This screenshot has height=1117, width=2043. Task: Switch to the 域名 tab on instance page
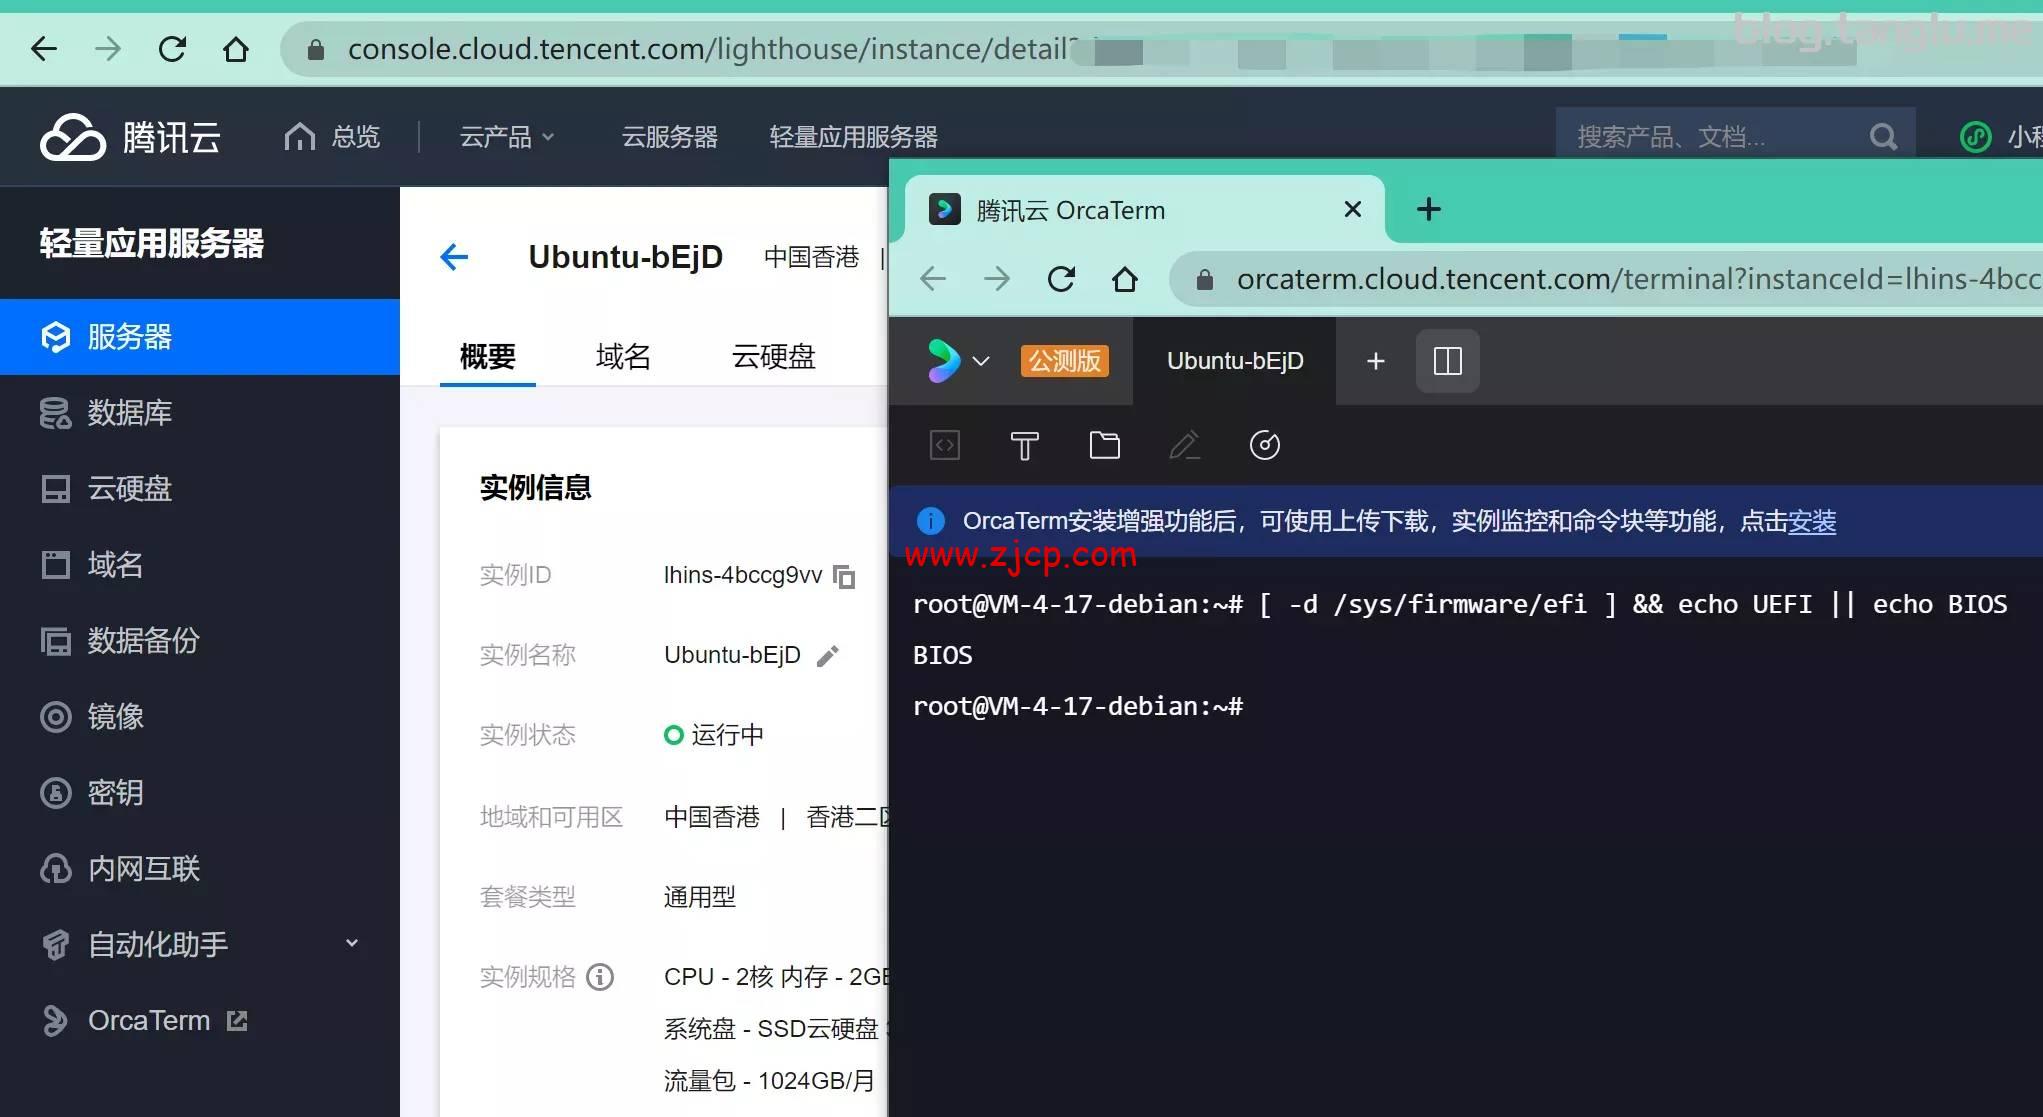622,357
